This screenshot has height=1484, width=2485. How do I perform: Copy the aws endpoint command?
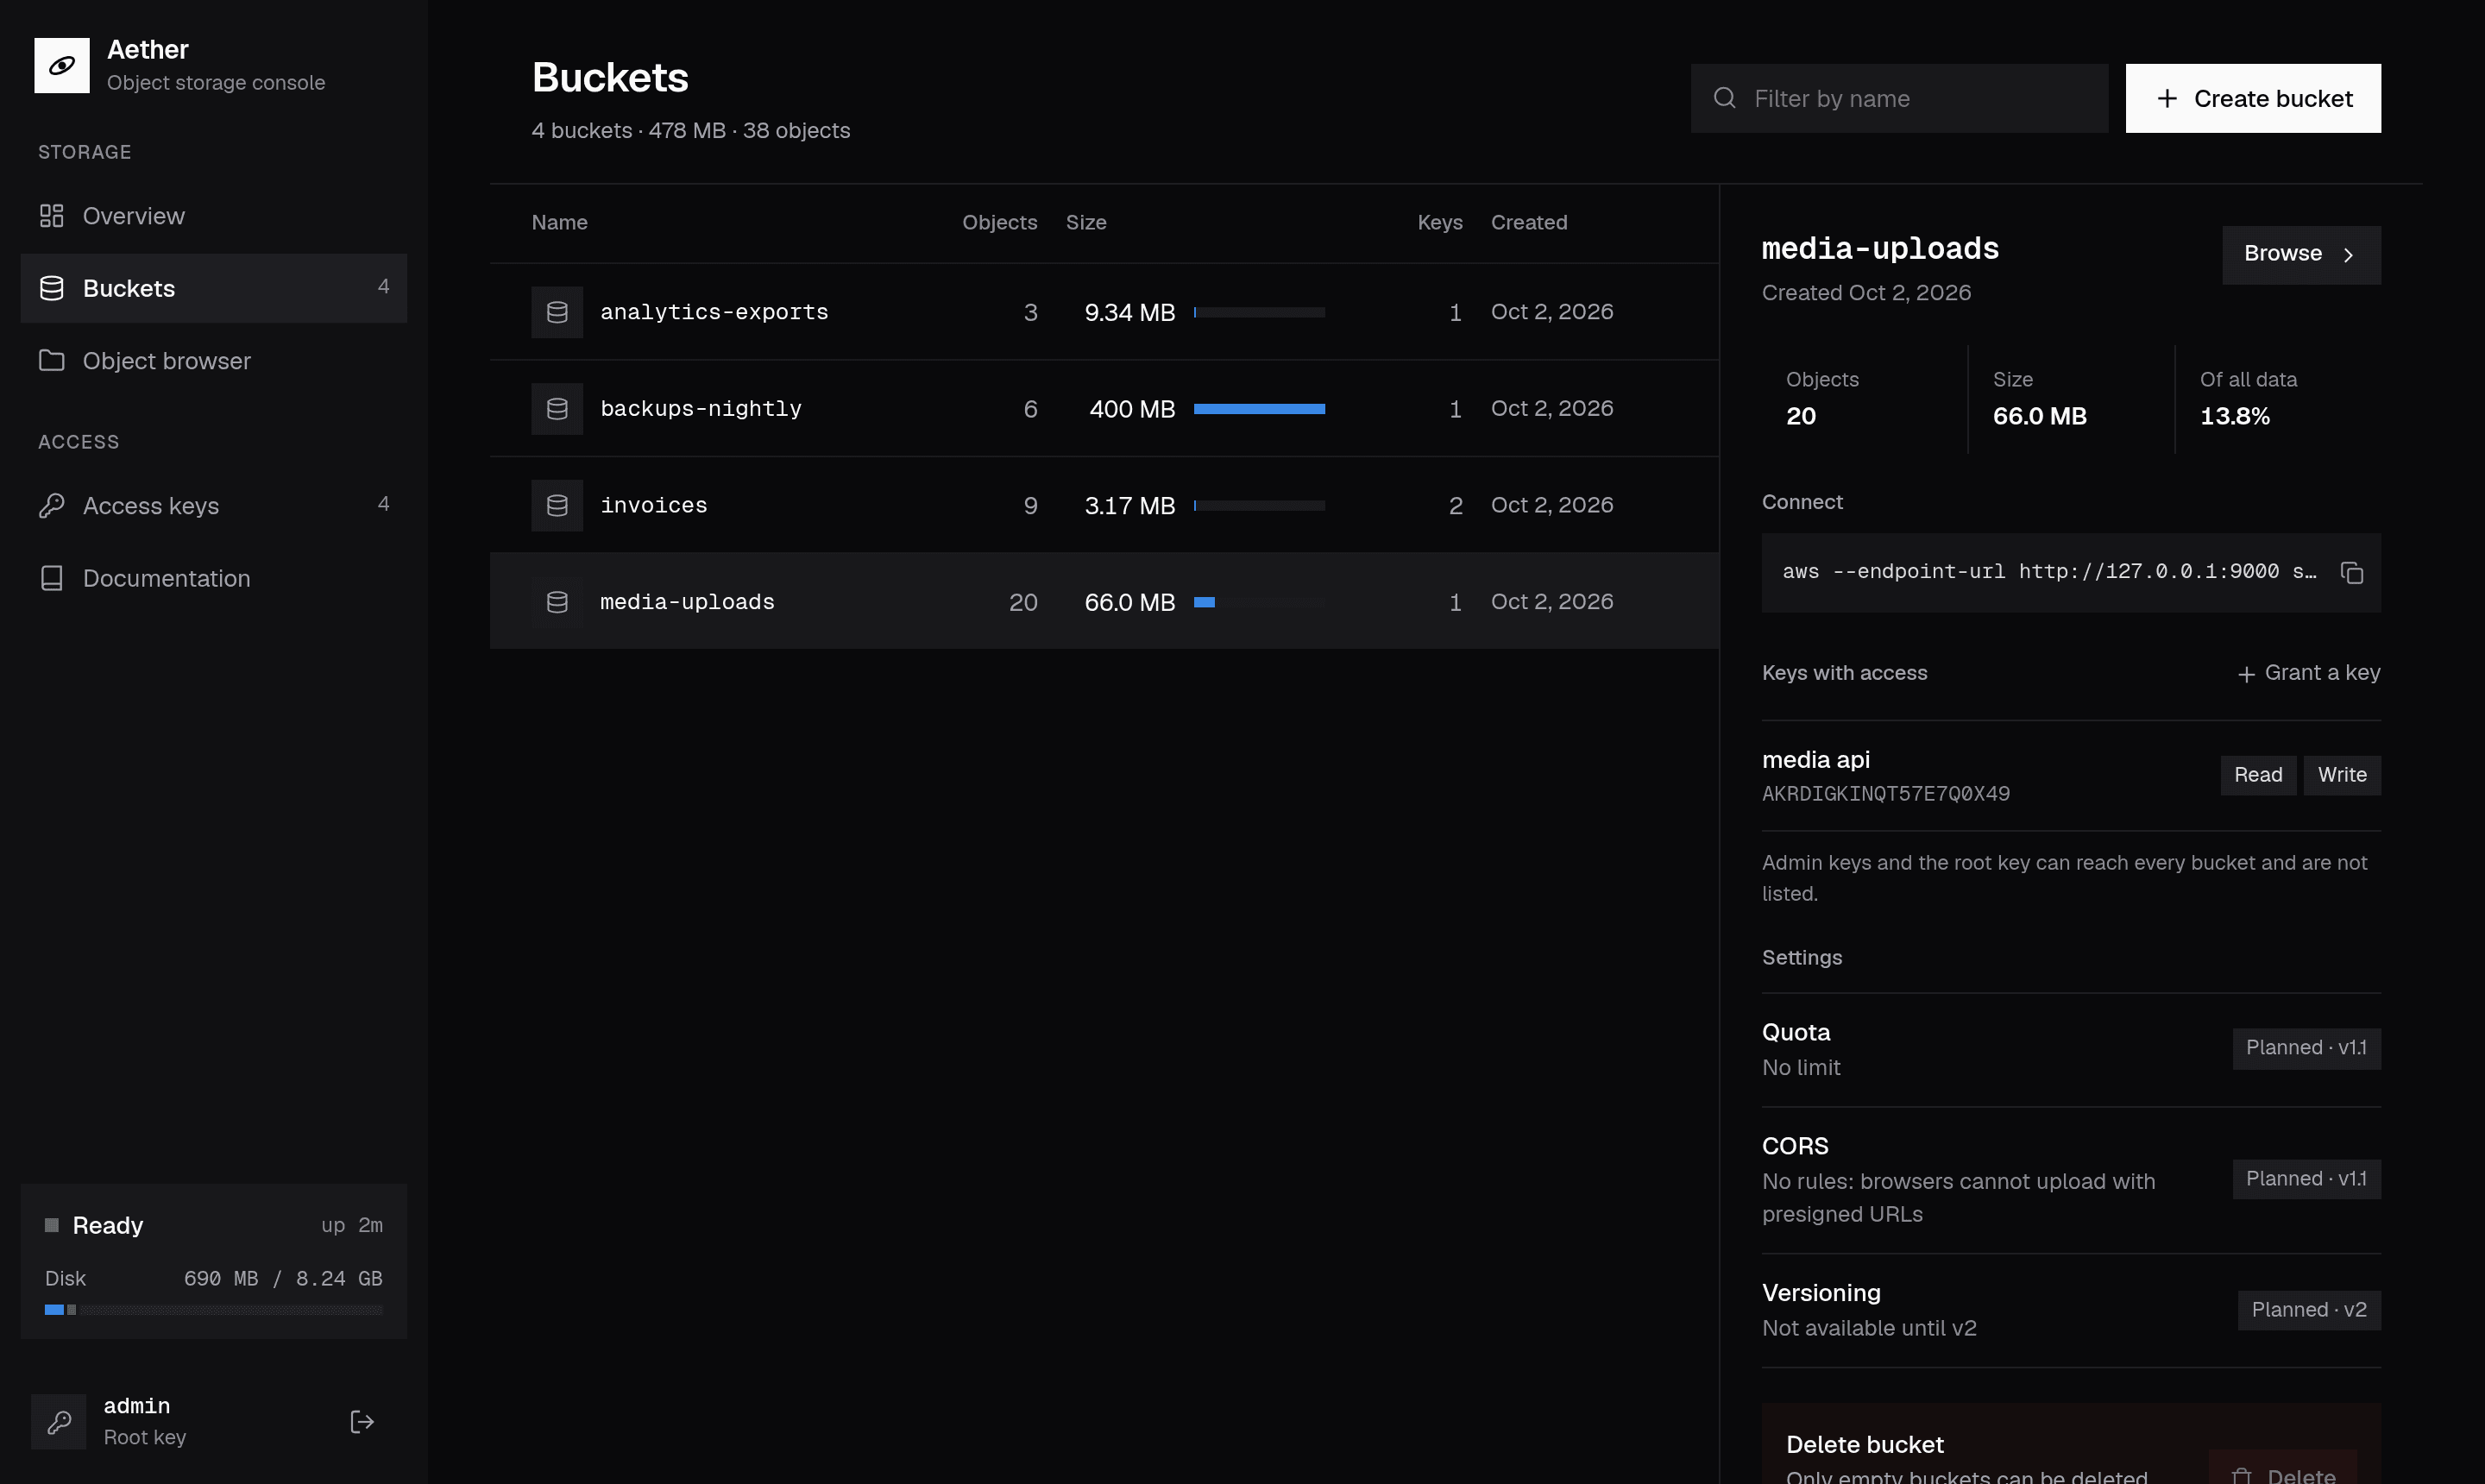(2352, 573)
